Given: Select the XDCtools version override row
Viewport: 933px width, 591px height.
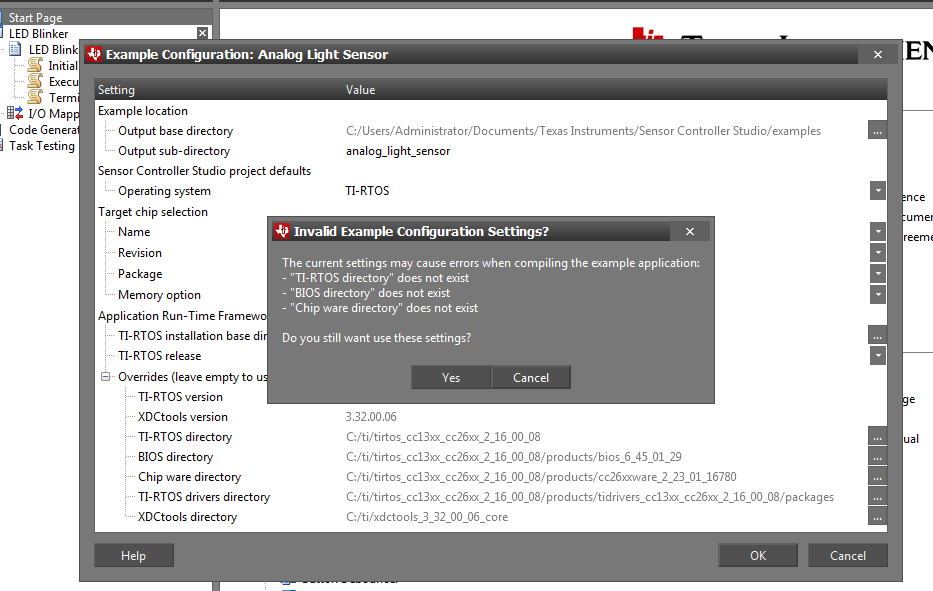Looking at the screenshot, I should pyautogui.click(x=183, y=417).
